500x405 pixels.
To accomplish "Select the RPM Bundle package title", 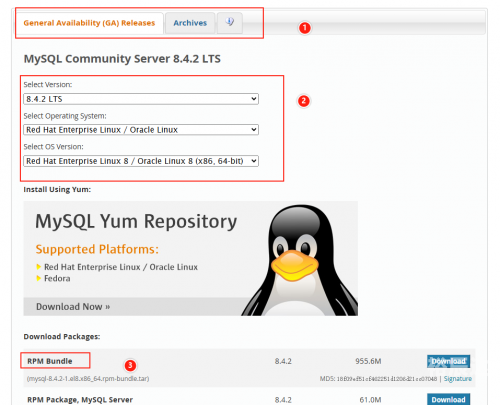I will [x=50, y=361].
